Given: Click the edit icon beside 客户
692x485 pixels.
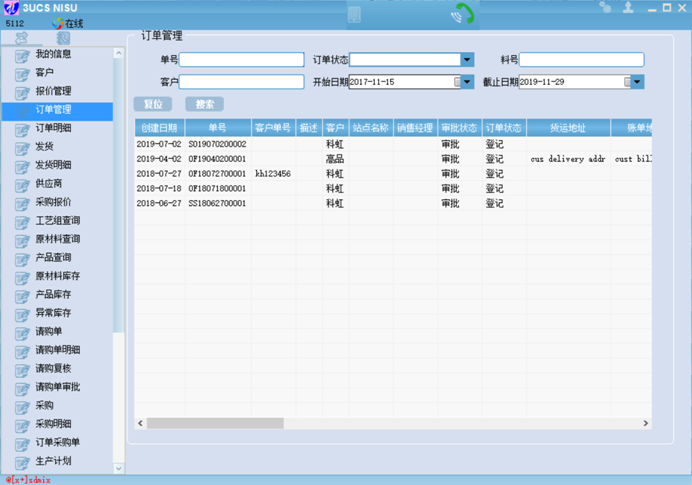Looking at the screenshot, I should coord(22,74).
